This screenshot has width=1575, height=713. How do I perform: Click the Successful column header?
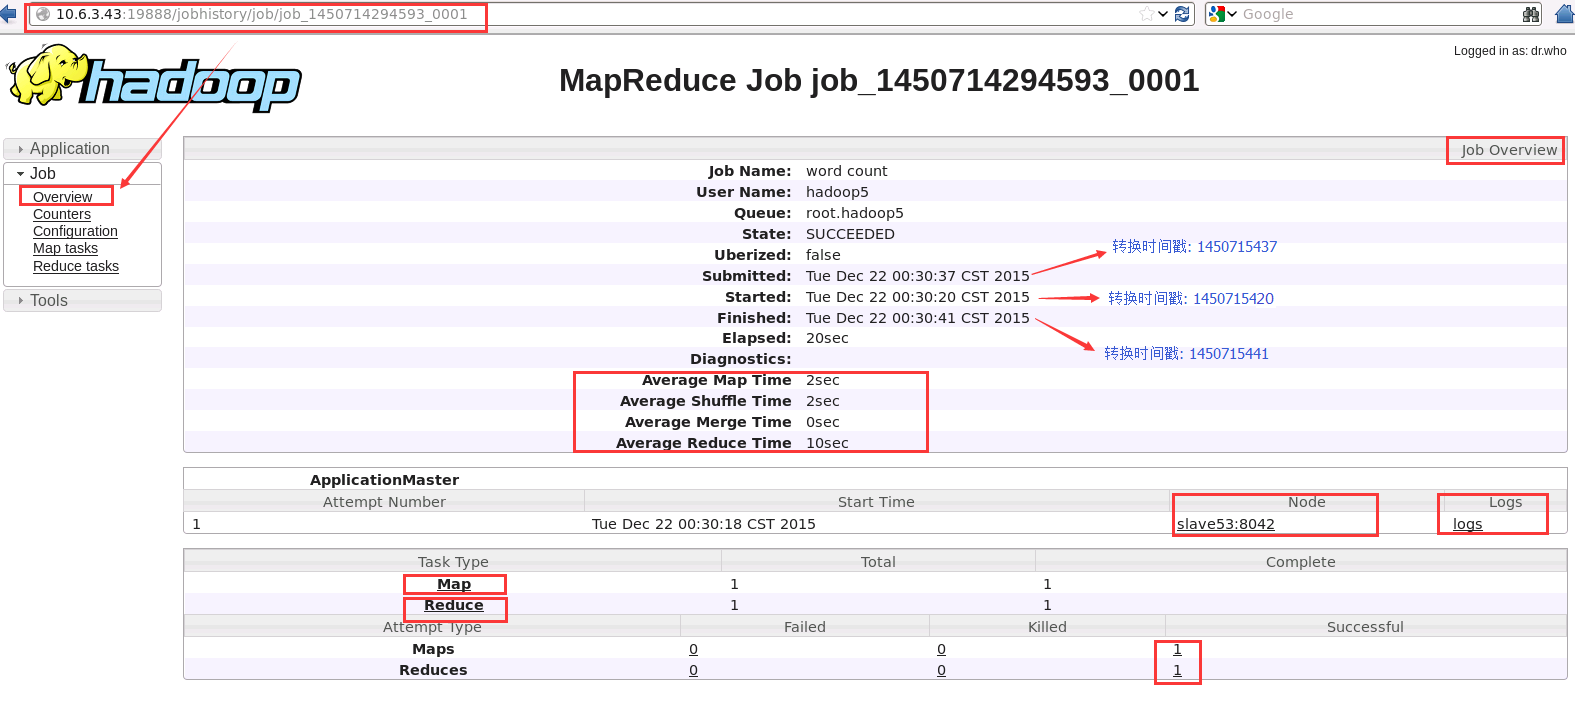[1366, 627]
